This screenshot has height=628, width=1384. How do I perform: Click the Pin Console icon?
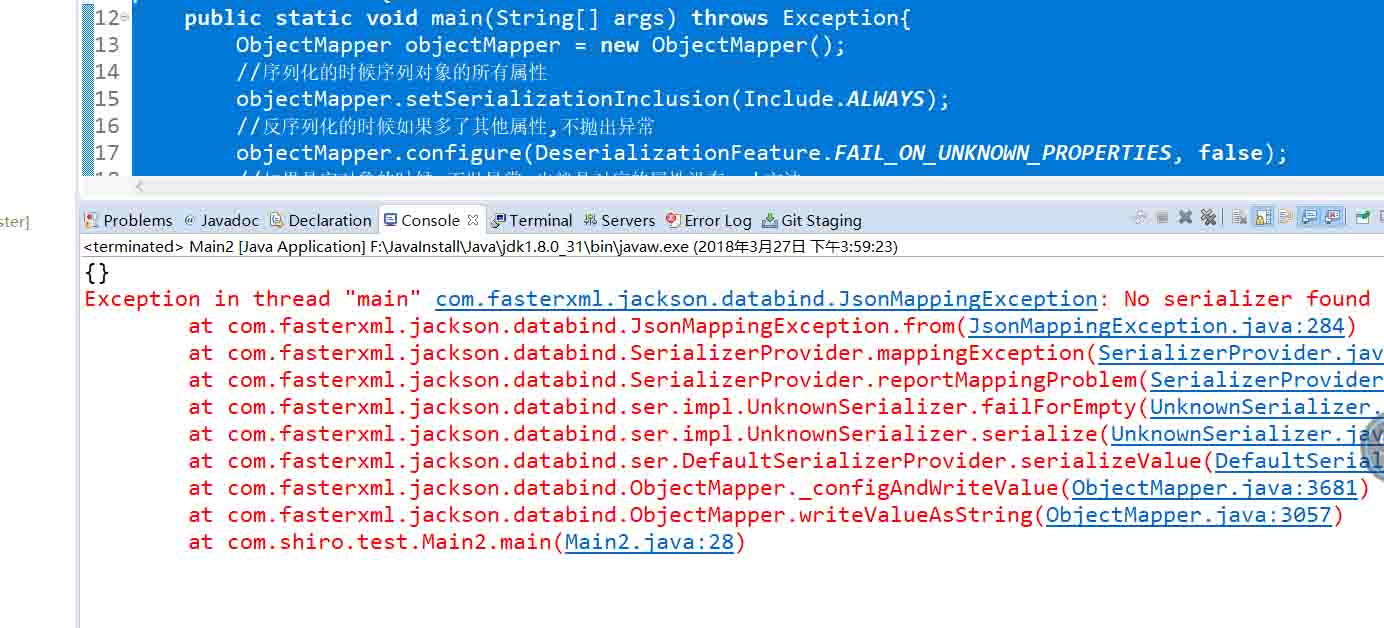click(x=1362, y=217)
